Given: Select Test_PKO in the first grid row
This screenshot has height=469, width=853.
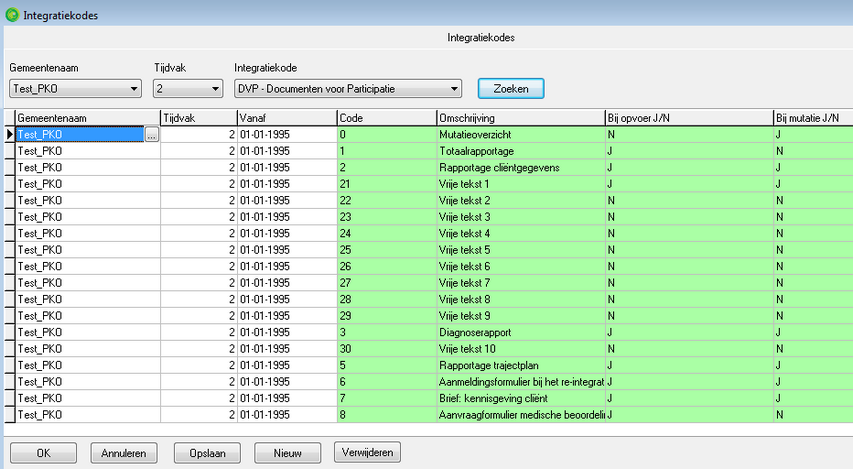Looking at the screenshot, I should [80, 134].
